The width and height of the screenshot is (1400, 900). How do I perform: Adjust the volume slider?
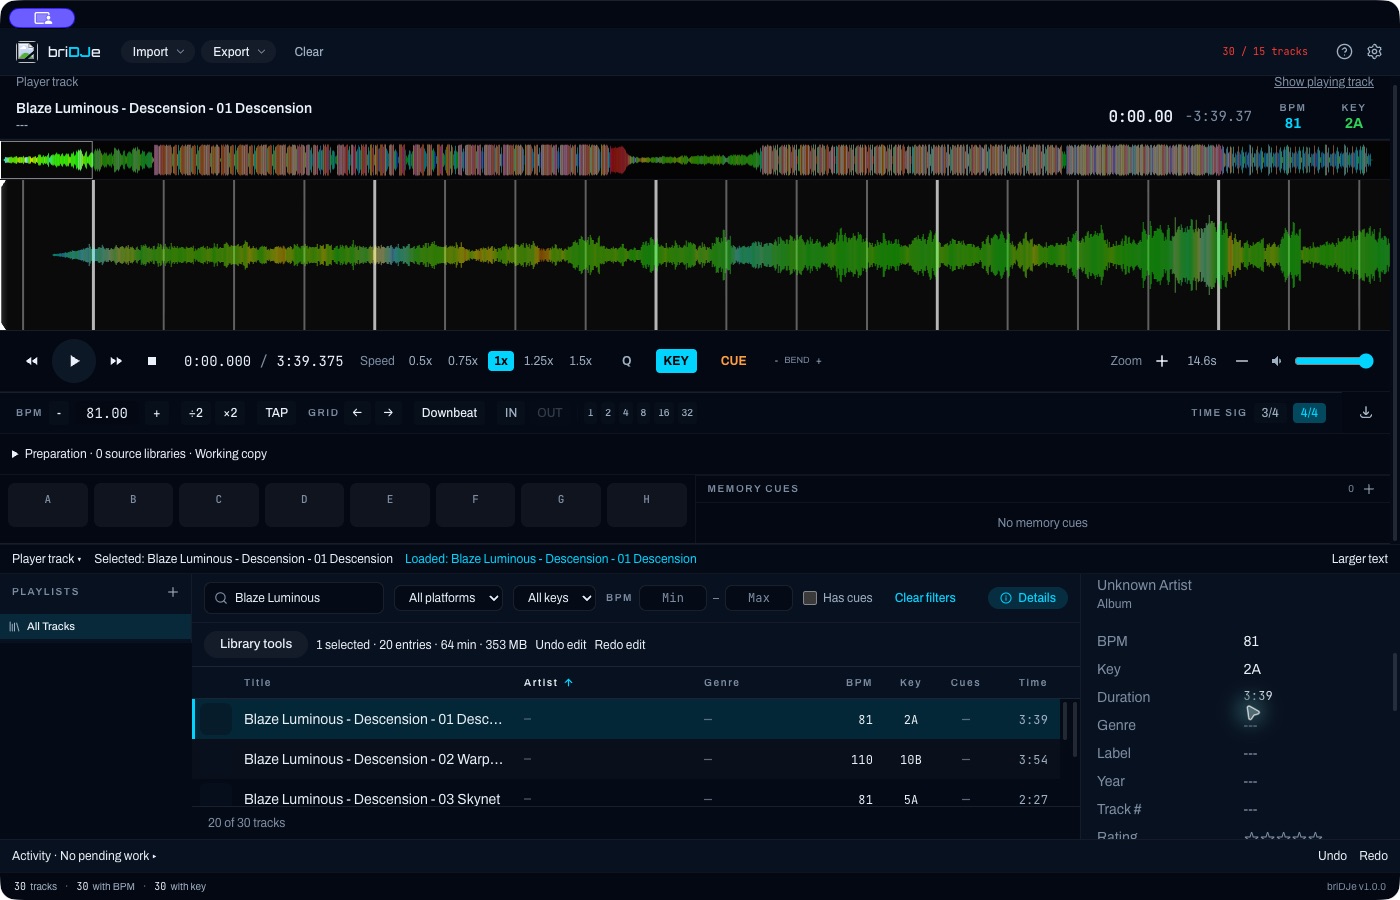click(x=1334, y=361)
